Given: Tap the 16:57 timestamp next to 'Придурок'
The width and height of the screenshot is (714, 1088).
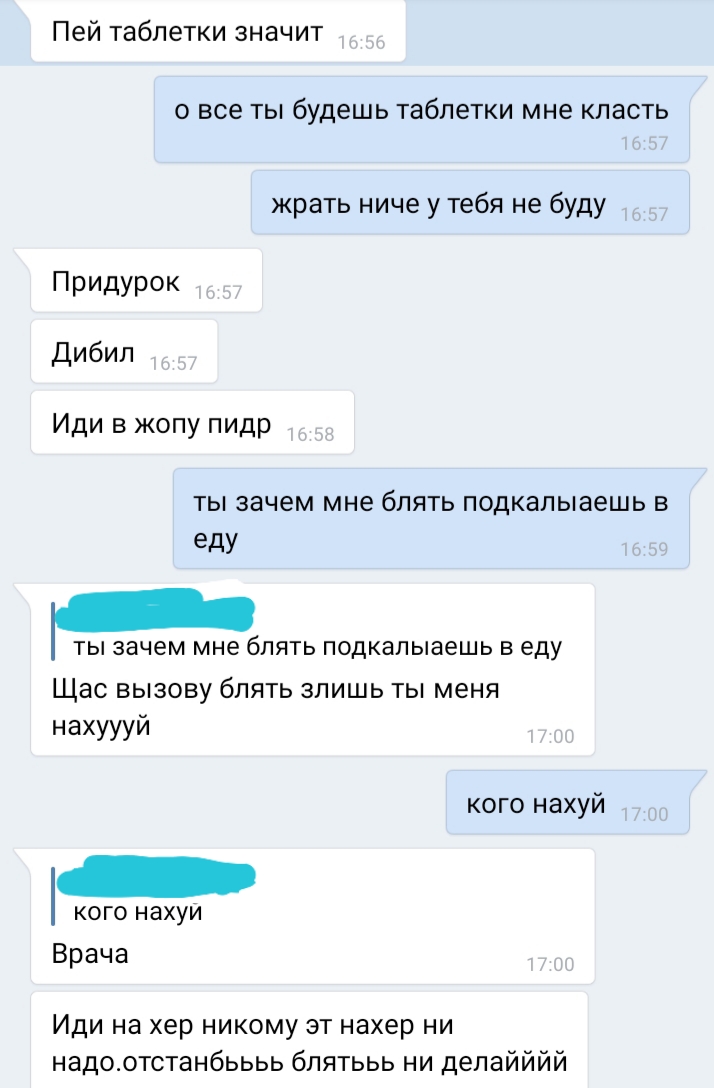Looking at the screenshot, I should pos(219,292).
